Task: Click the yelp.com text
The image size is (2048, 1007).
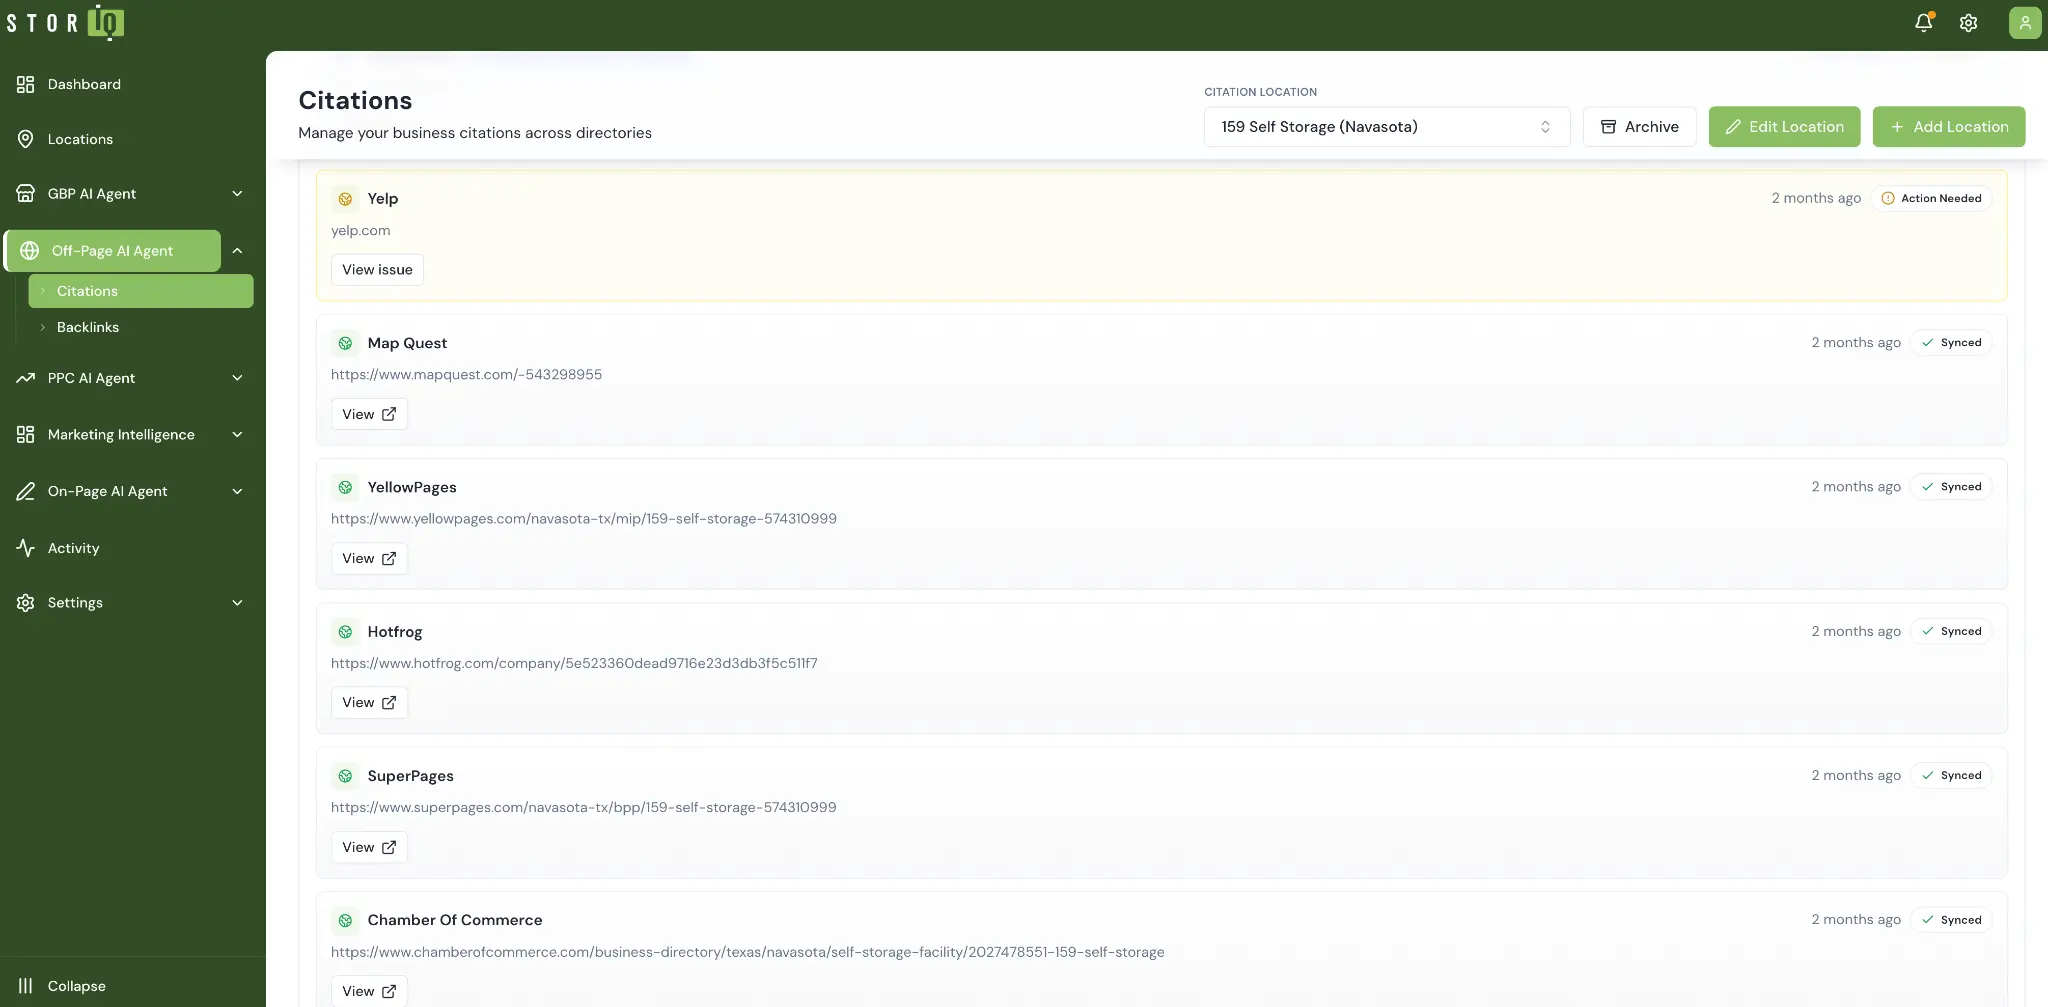Action: pos(360,231)
